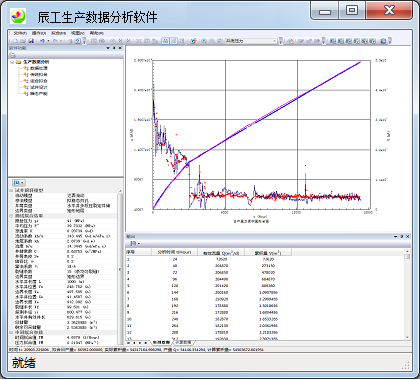This screenshot has width=420, height=380.
Task: Open the curve type combo box in toolbar
Action: coord(251,41)
